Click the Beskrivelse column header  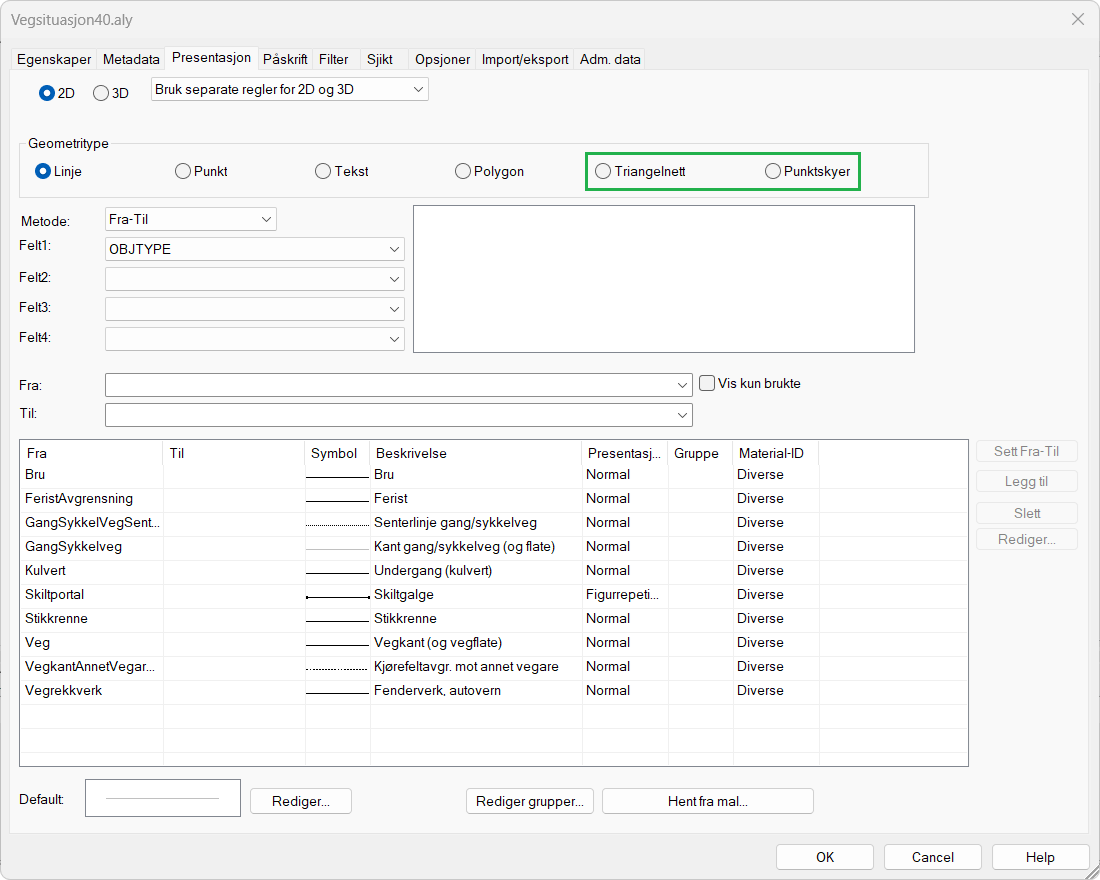411,453
